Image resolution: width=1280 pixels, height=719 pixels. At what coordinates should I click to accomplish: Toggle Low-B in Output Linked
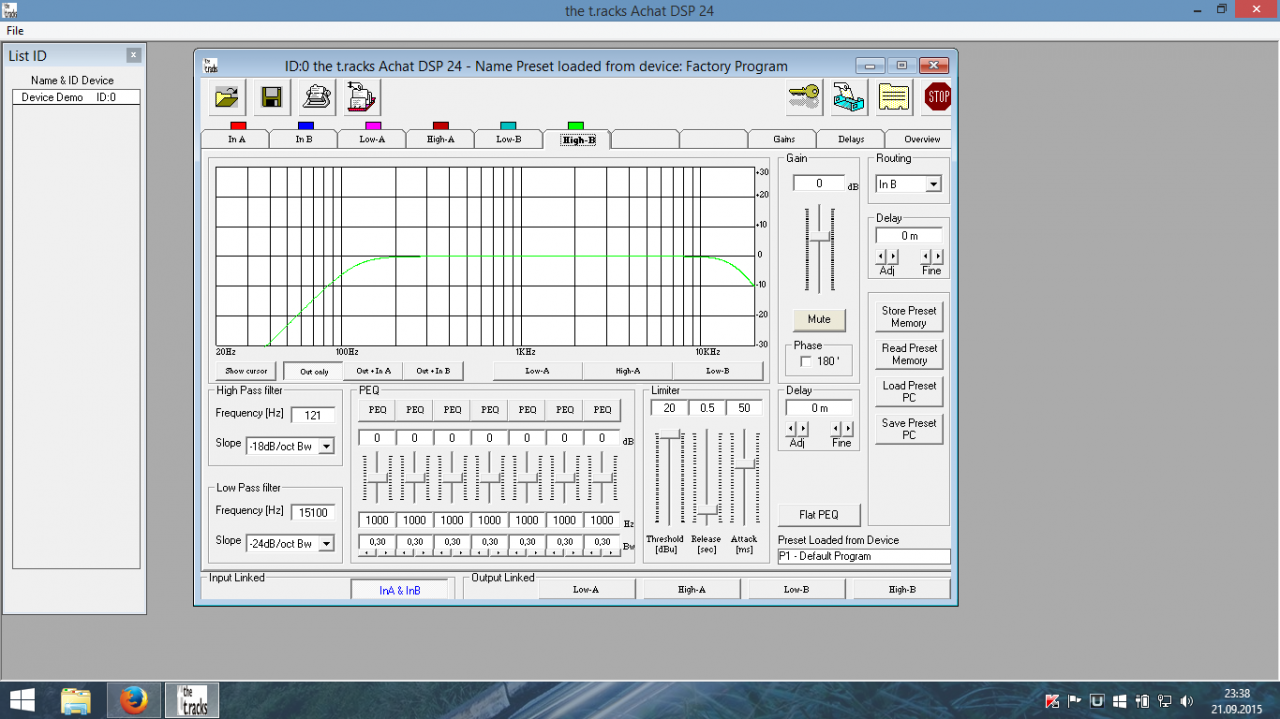coord(796,590)
